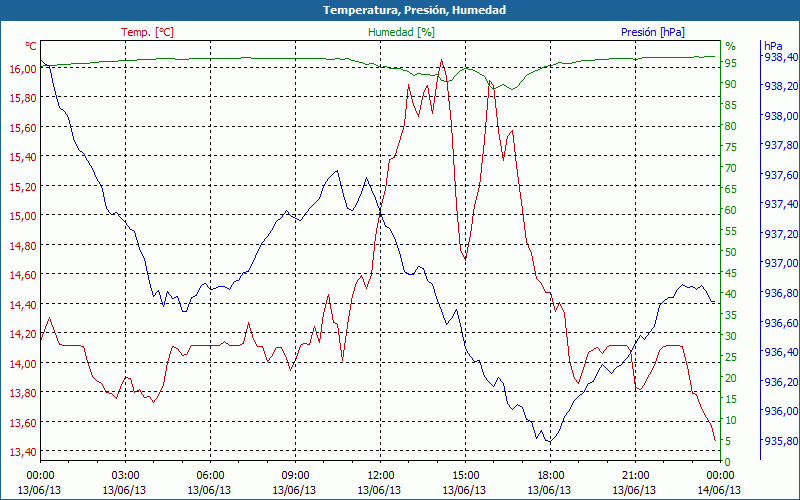Click time axis label "21:00"
800x500 pixels.
tap(635, 476)
